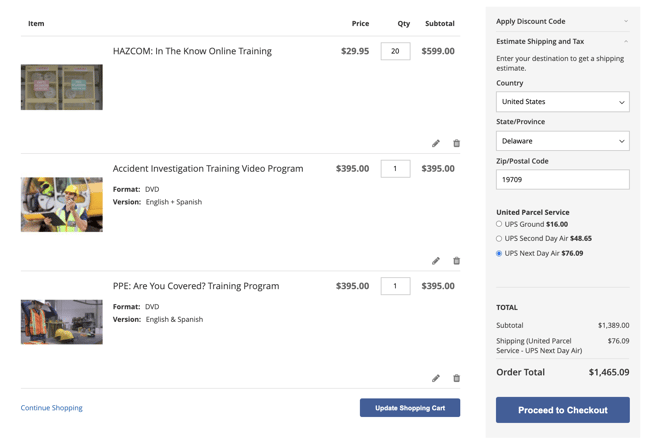
Task: Open the Accident Investigation product thumbnail
Action: 62,205
